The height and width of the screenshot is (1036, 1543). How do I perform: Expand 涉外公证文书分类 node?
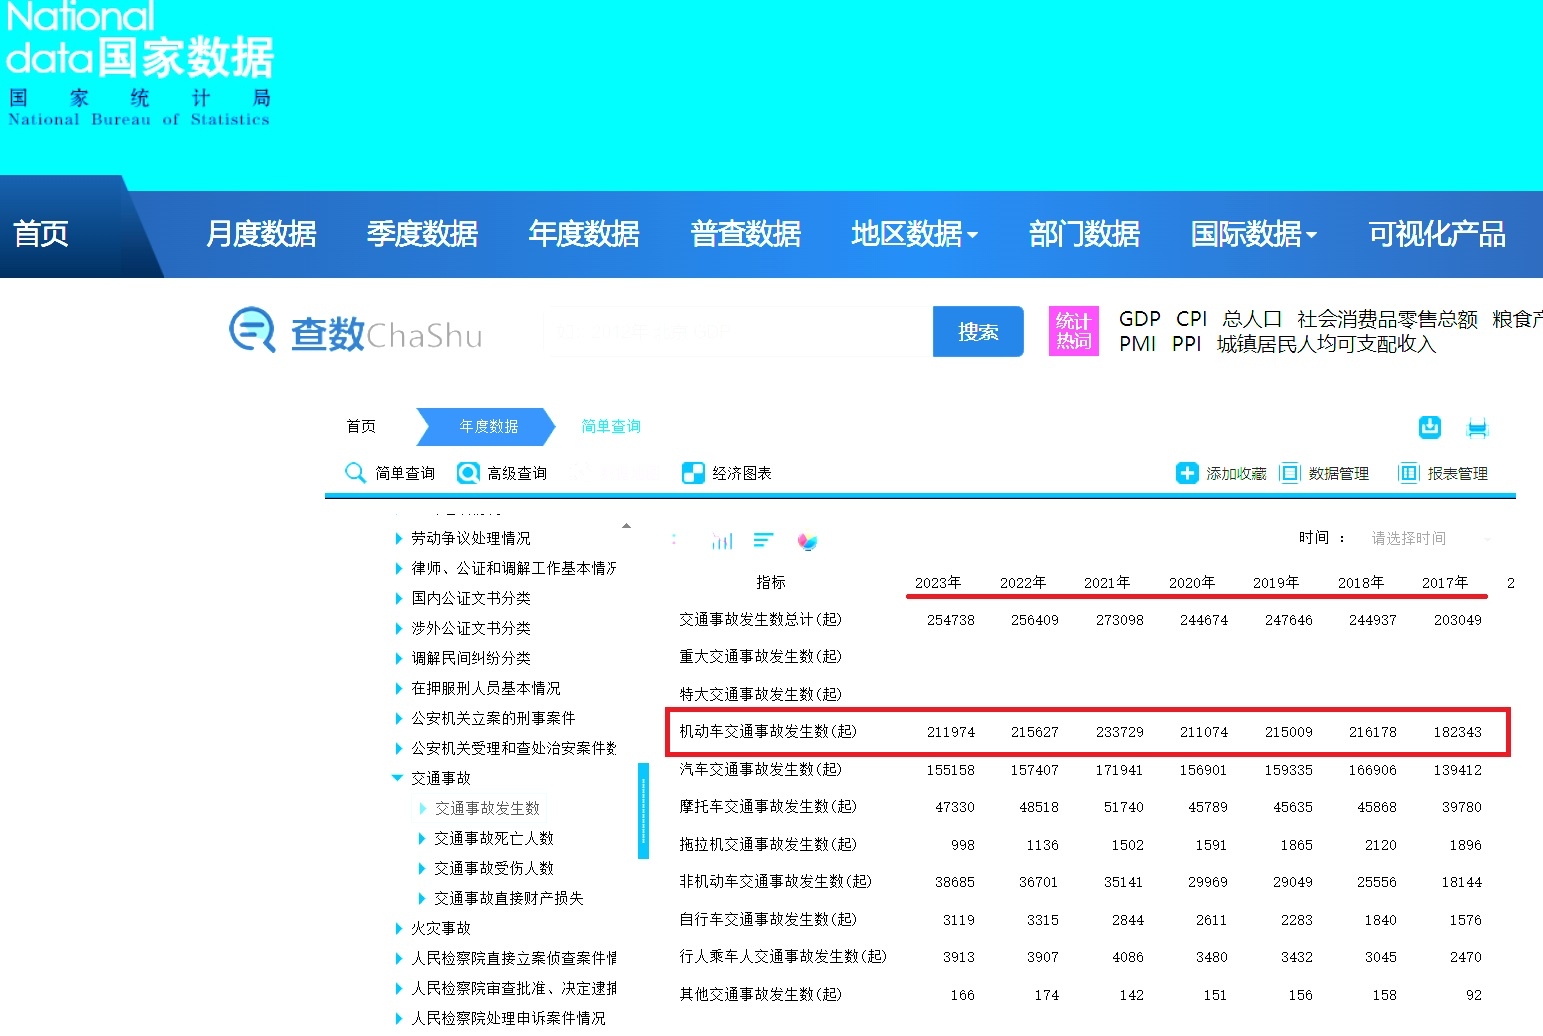pyautogui.click(x=400, y=628)
